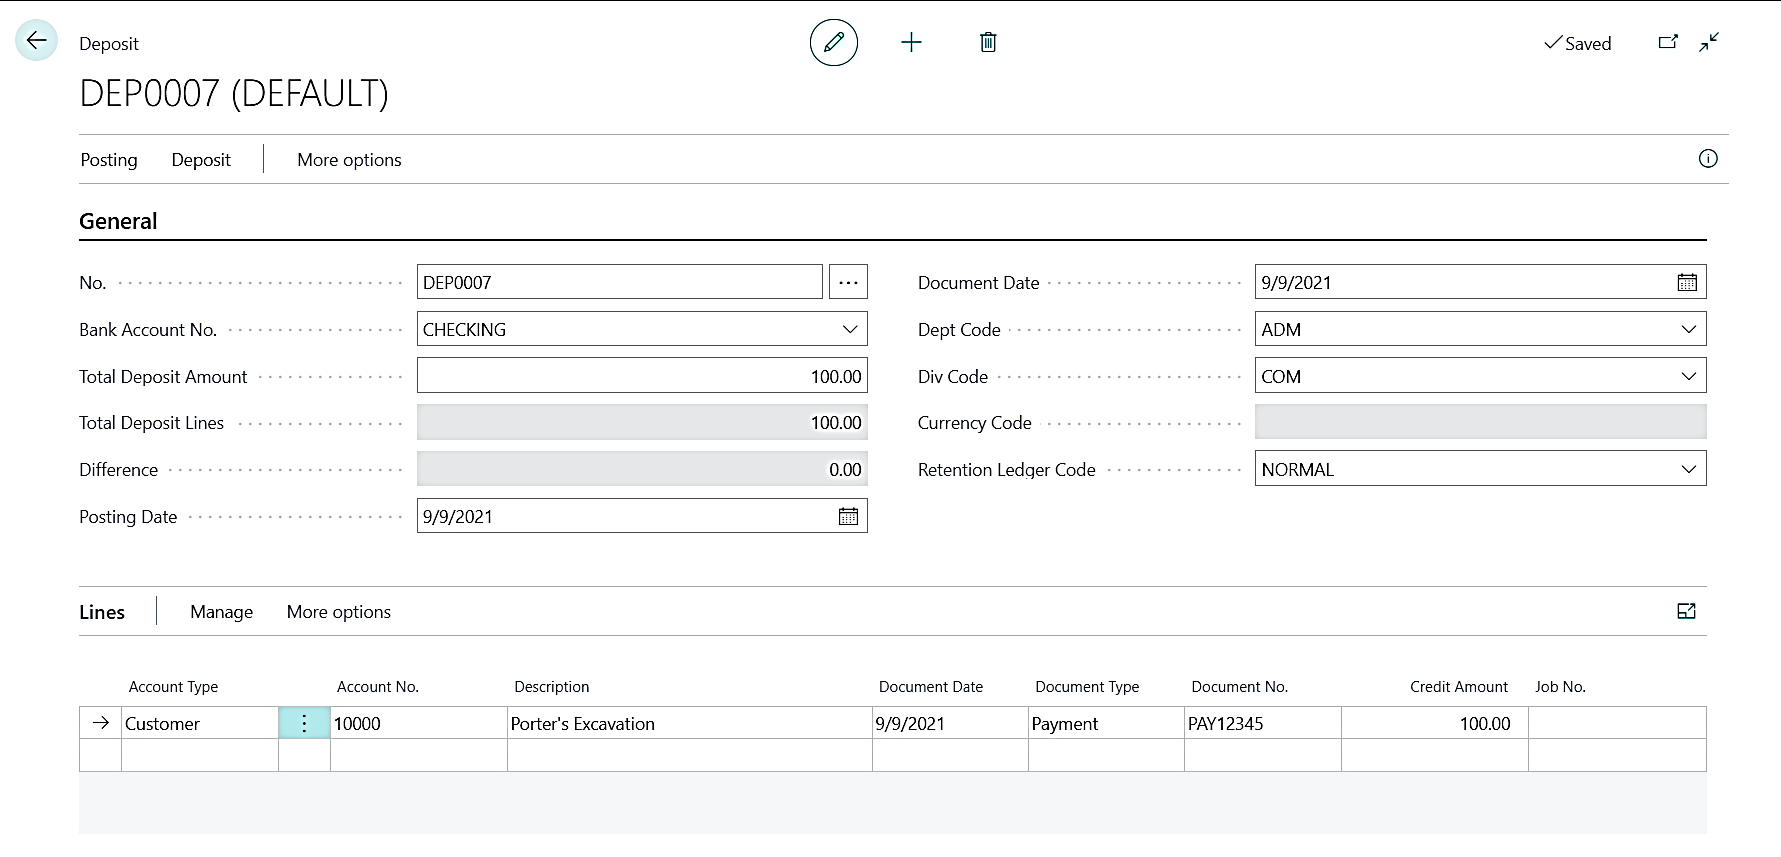The image size is (1781, 857).
Task: Select the Credit Amount cell showing 100.00
Action: (x=1434, y=724)
